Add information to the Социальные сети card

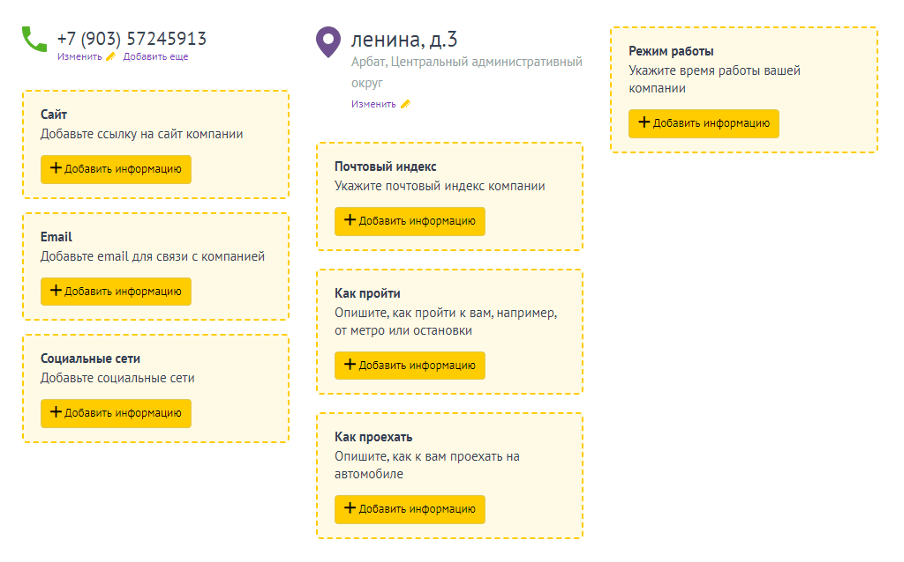tap(115, 413)
